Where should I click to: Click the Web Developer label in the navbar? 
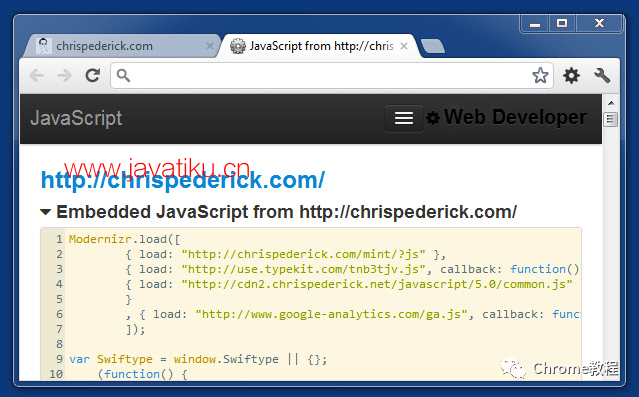[x=516, y=117]
